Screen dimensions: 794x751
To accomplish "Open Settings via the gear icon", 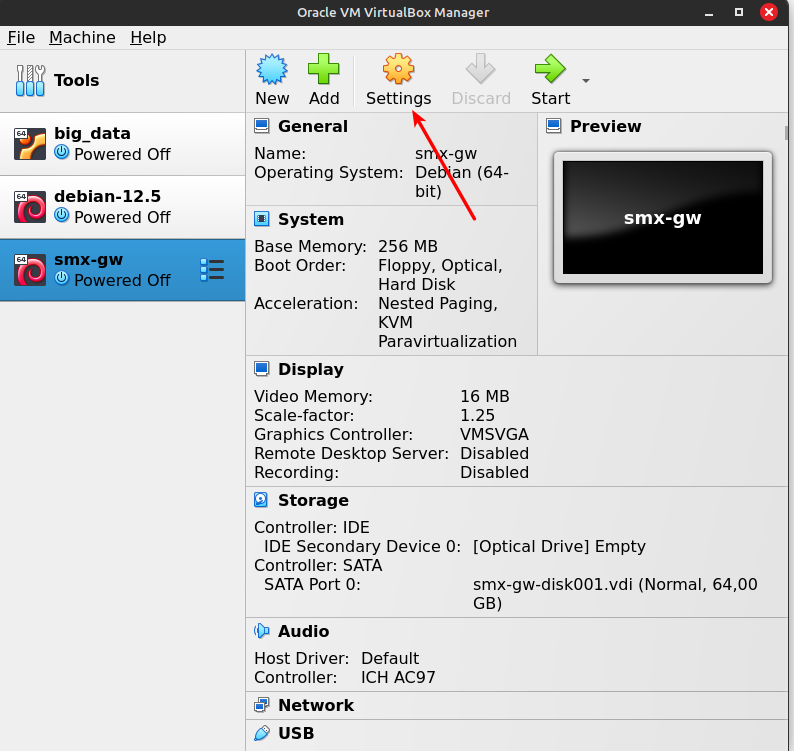I will point(398,70).
